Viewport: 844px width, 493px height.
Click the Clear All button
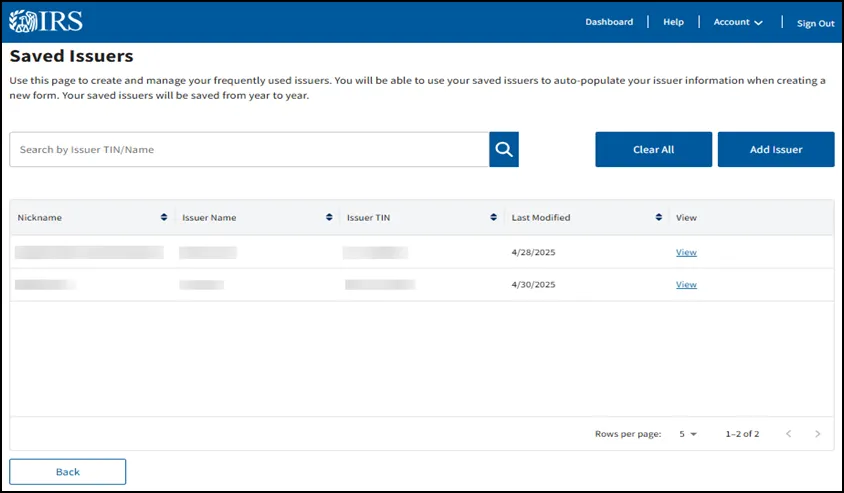click(x=653, y=149)
